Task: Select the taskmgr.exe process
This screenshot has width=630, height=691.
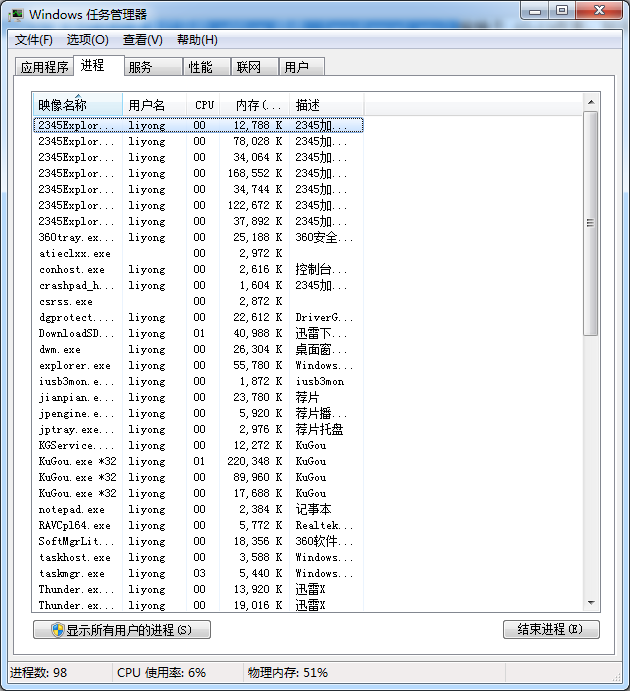Action: (x=198, y=573)
